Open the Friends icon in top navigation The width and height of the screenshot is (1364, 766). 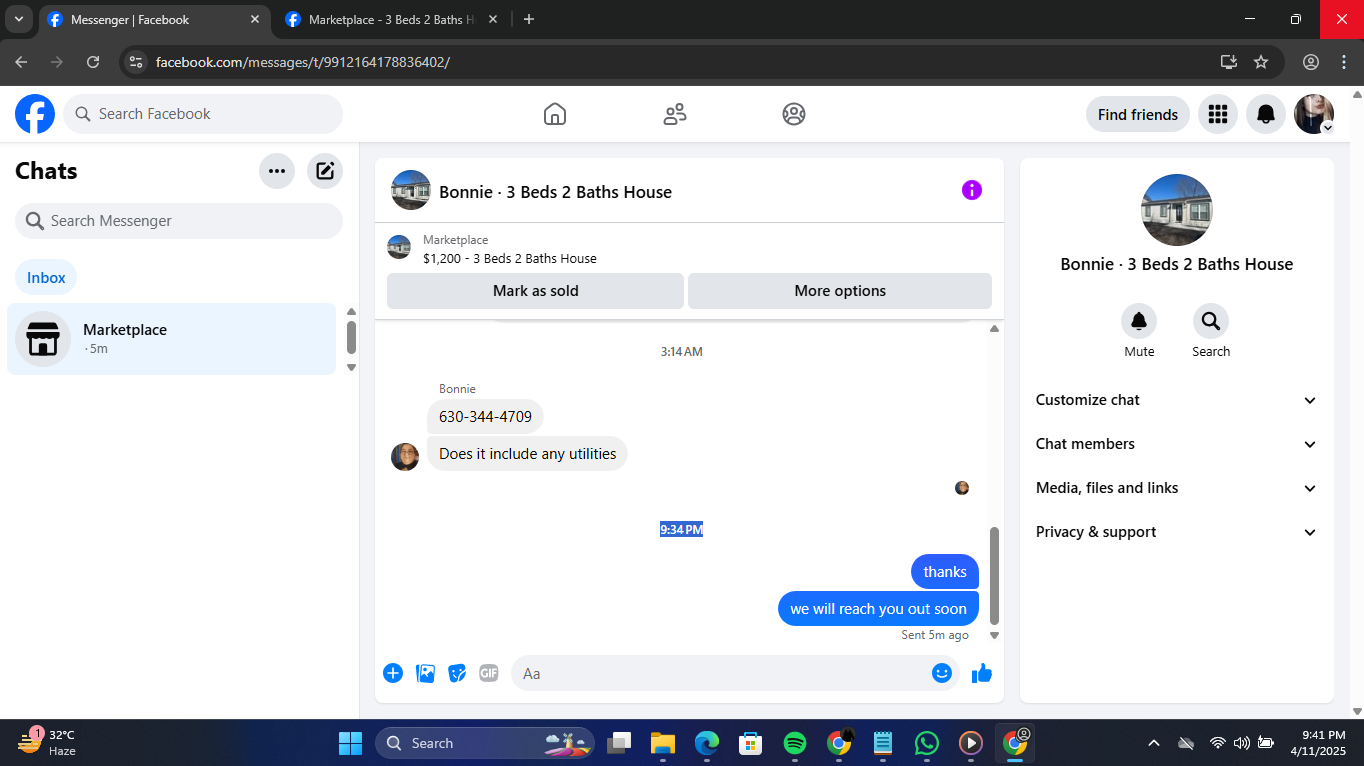coord(675,114)
